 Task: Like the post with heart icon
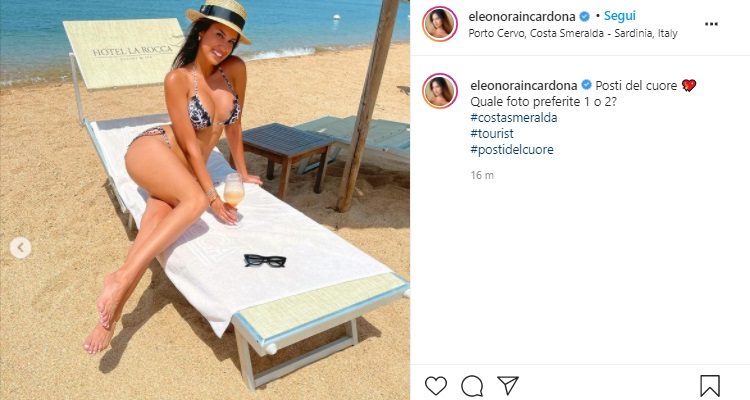[x=436, y=385]
